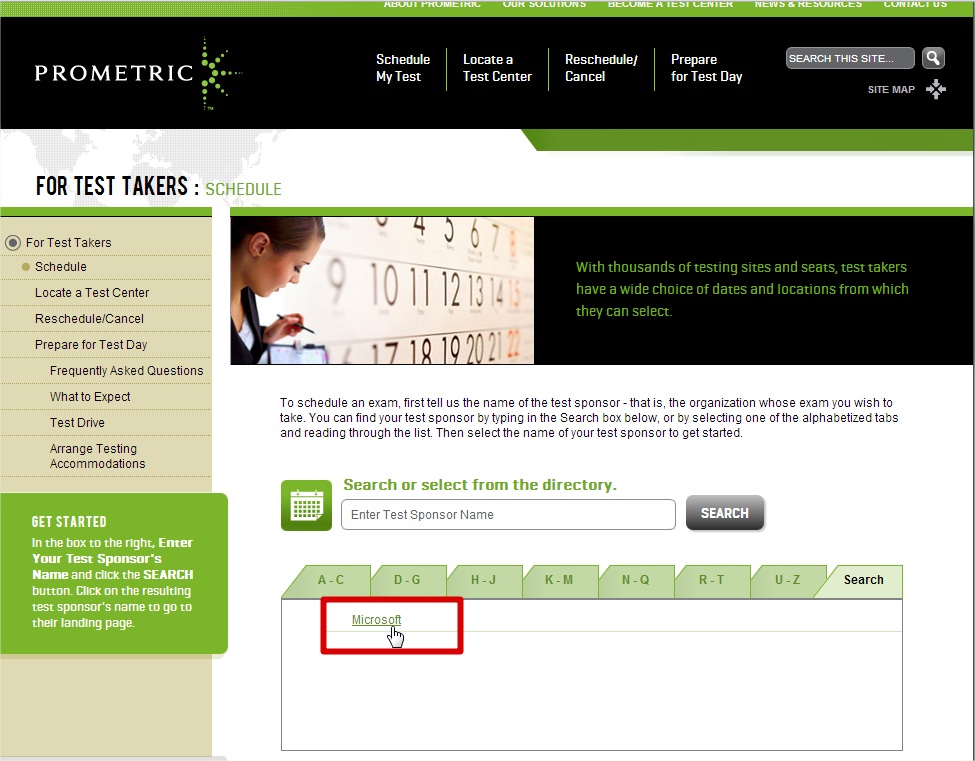Image resolution: width=975 pixels, height=761 pixels.
Task: Select the For Test Takers radio bullet
Action: click(13, 242)
